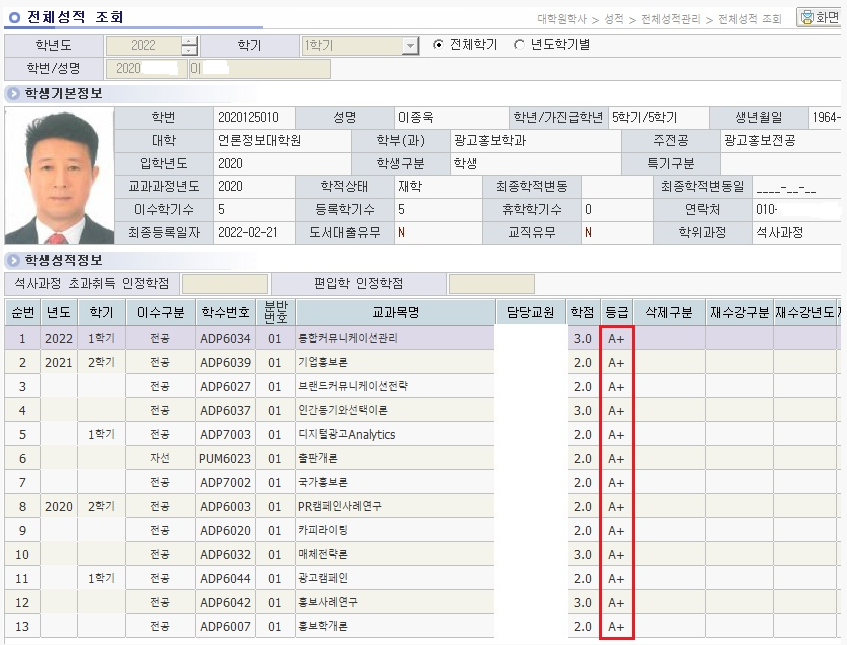Click the student photo thumbnail
Viewport: 847px width, 645px height.
tap(60, 175)
